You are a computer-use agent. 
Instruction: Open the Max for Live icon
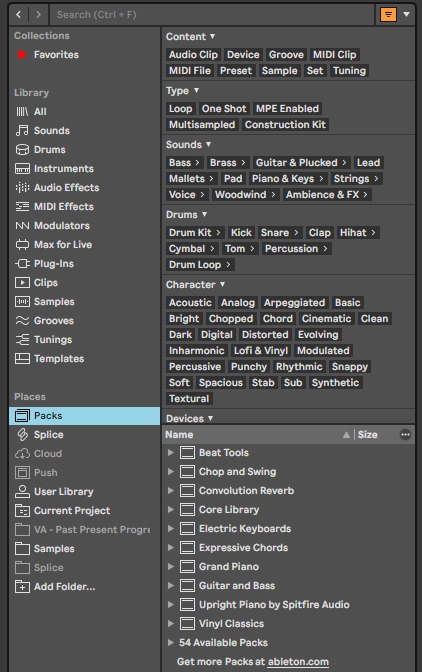22,245
